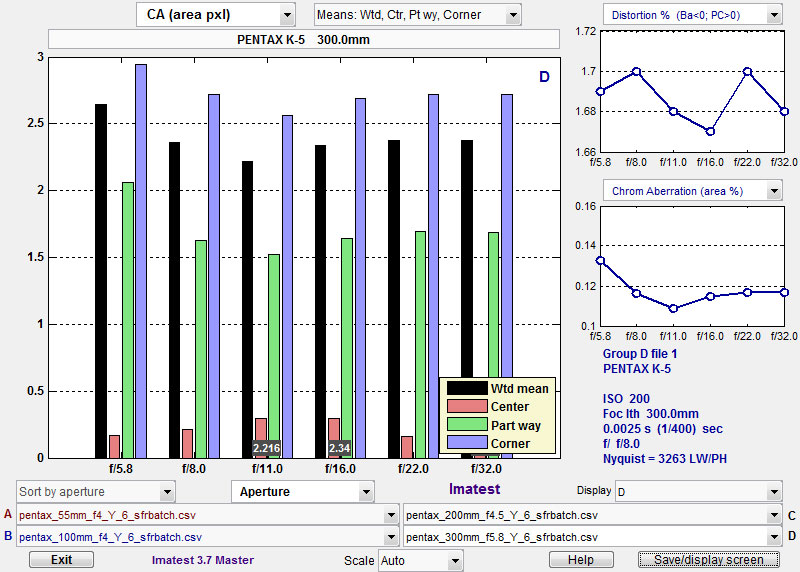Click the f/32.0 point on Chrom Aberration plot
Image resolution: width=800 pixels, height=572 pixels.
click(x=785, y=292)
